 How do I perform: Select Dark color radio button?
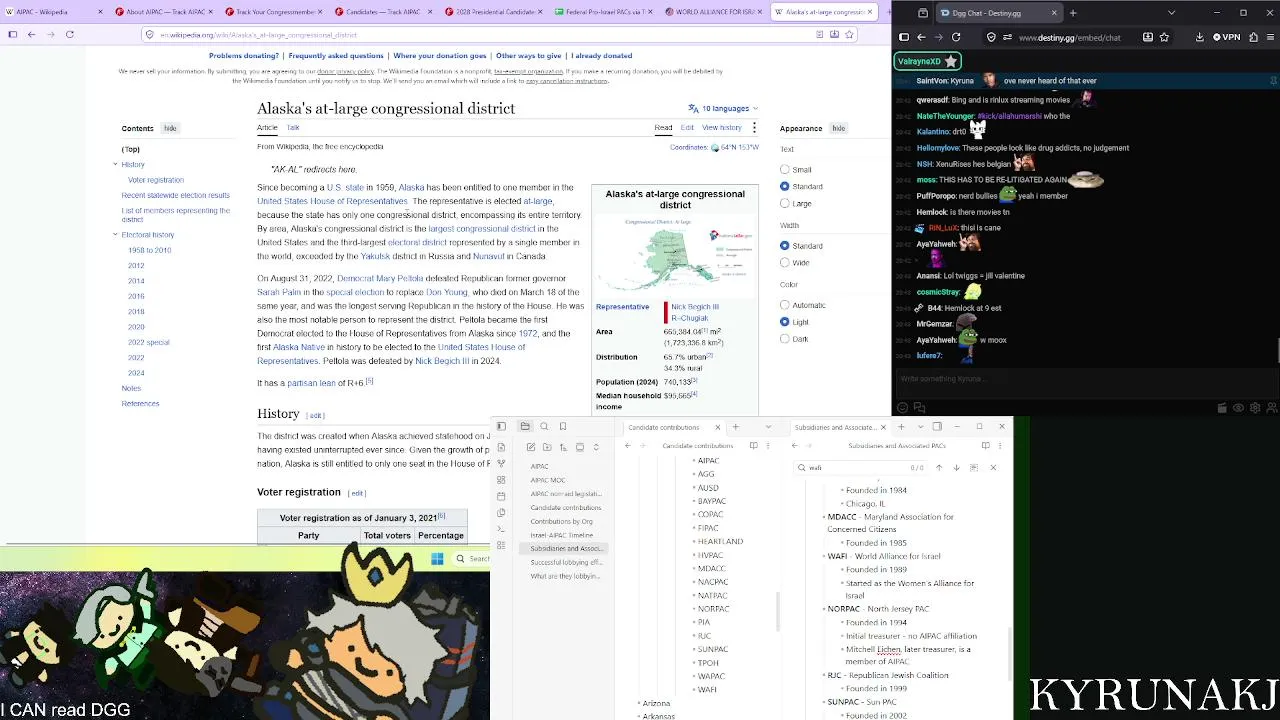coord(785,339)
